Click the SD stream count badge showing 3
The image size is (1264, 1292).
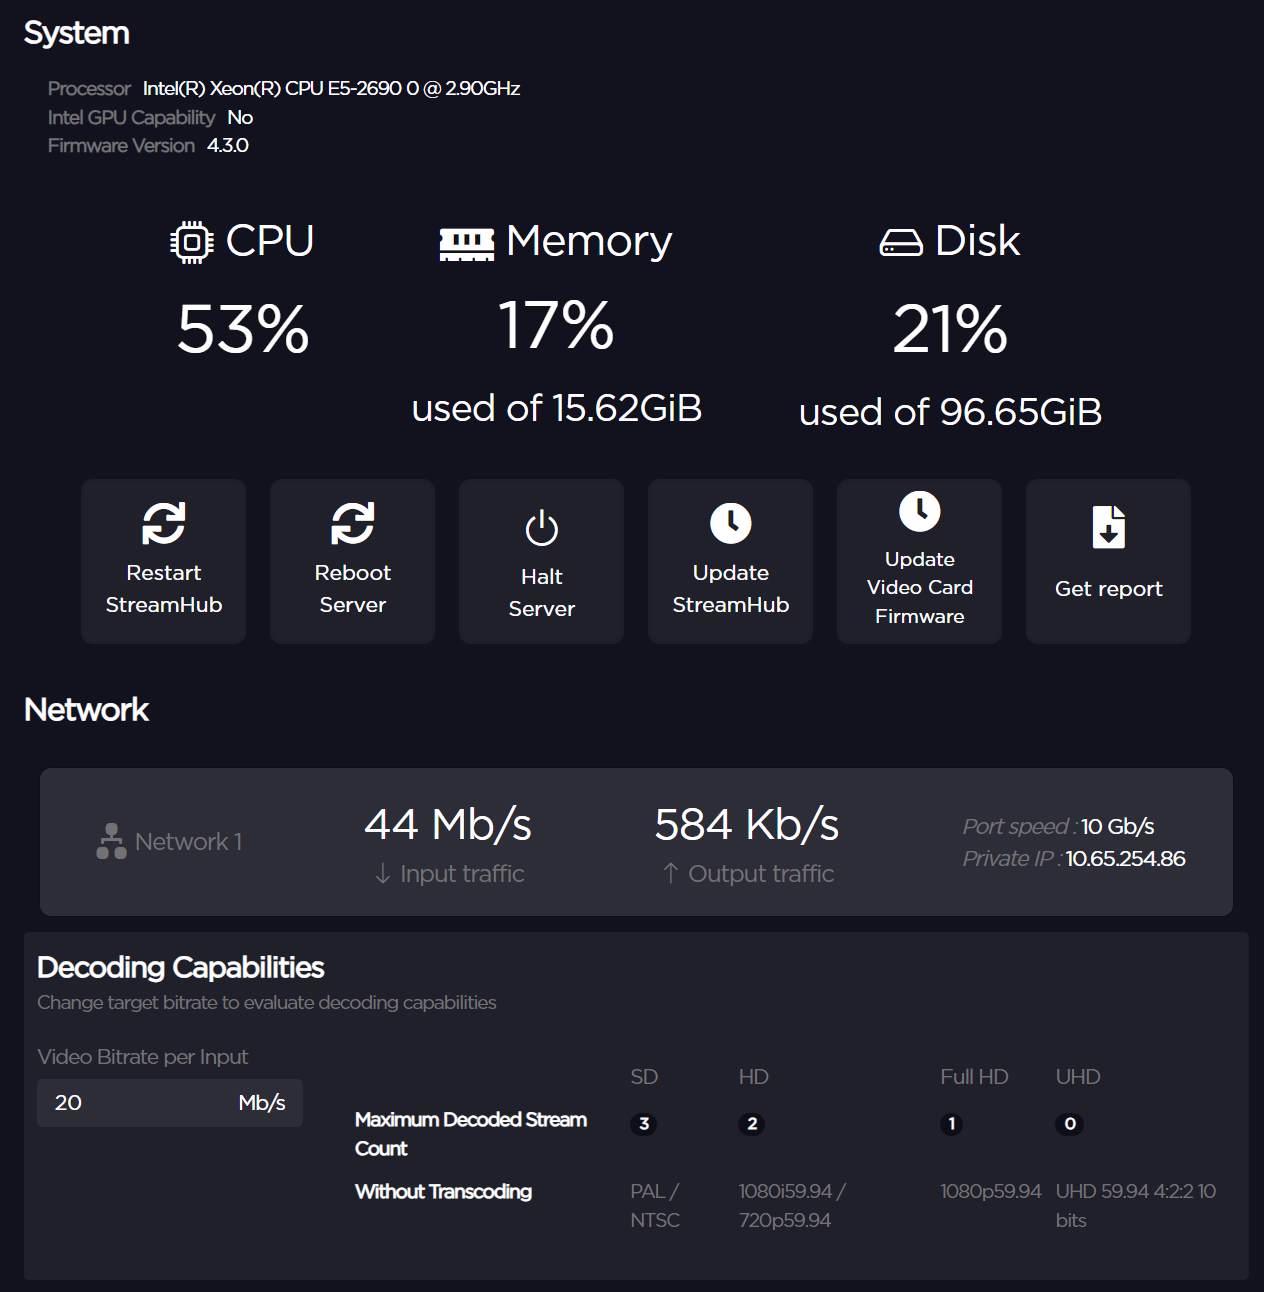tap(644, 1124)
